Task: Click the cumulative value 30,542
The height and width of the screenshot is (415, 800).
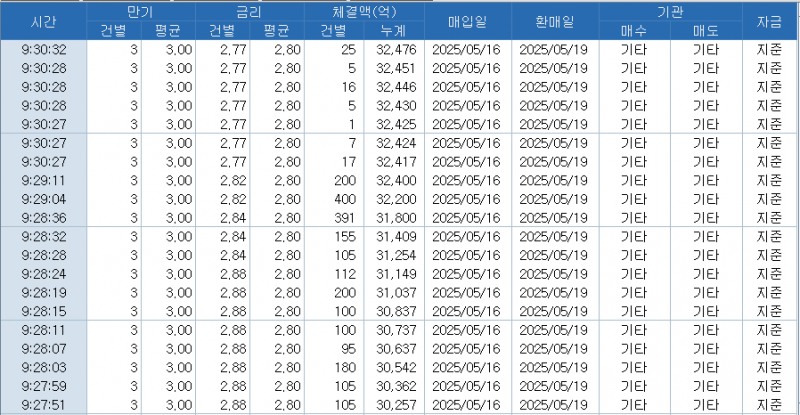Action: 396,368
